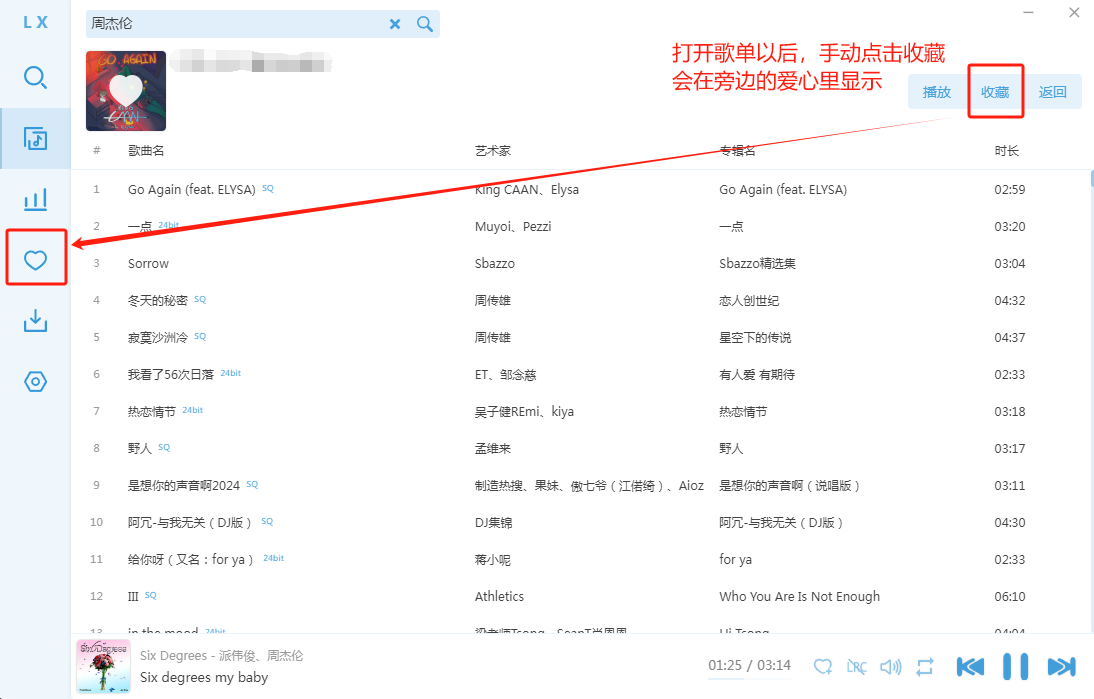Viewport: 1094px width, 699px height.
Task: Toggle the volume speaker icon
Action: 890,666
